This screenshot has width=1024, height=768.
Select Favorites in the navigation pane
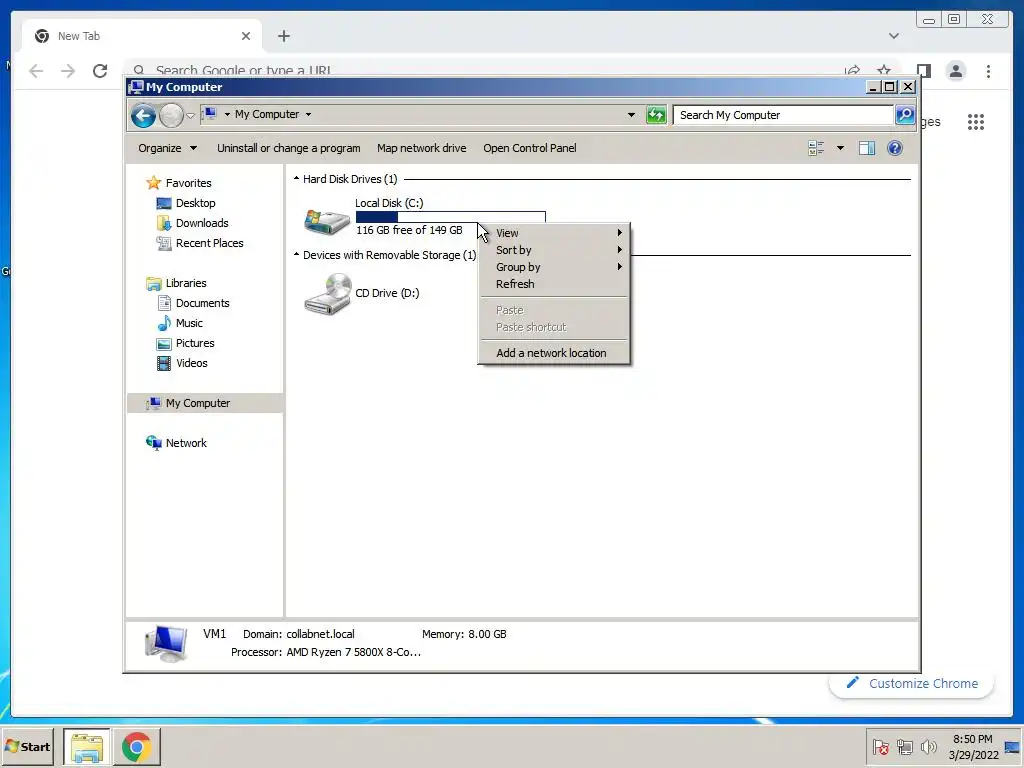point(188,183)
